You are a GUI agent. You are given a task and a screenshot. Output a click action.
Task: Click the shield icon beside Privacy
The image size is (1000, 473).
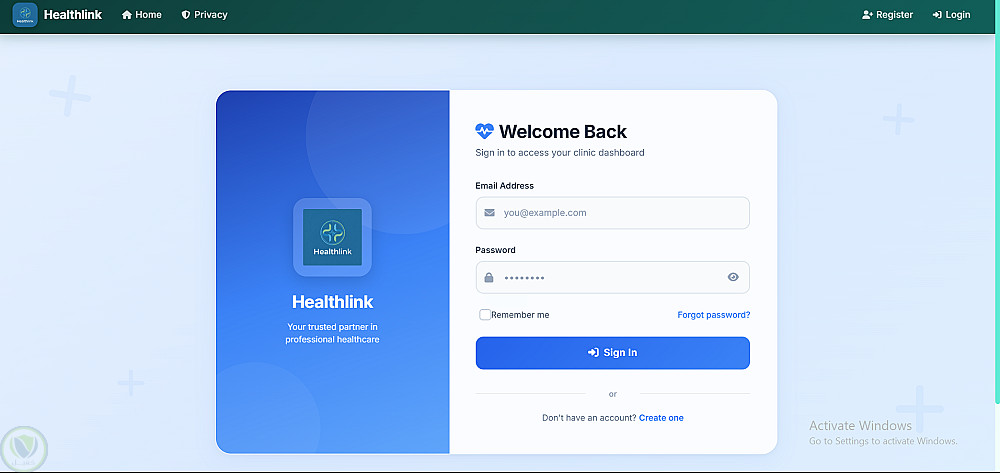click(186, 15)
